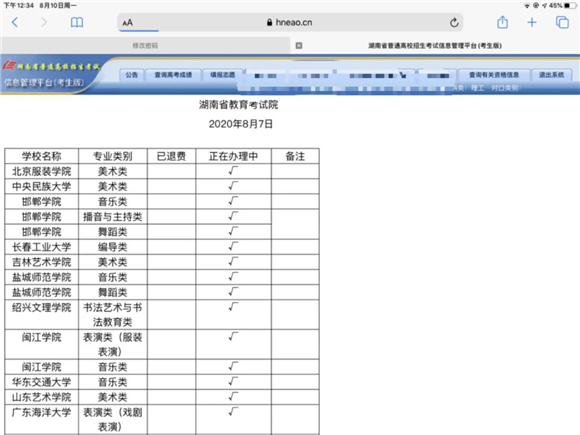The width and height of the screenshot is (580, 435).
Task: Click the date 2020年8月7日
Action: [241, 124]
